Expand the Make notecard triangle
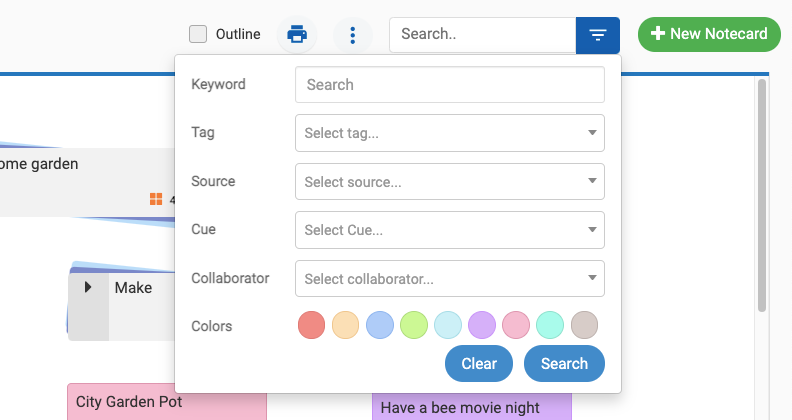 88,287
